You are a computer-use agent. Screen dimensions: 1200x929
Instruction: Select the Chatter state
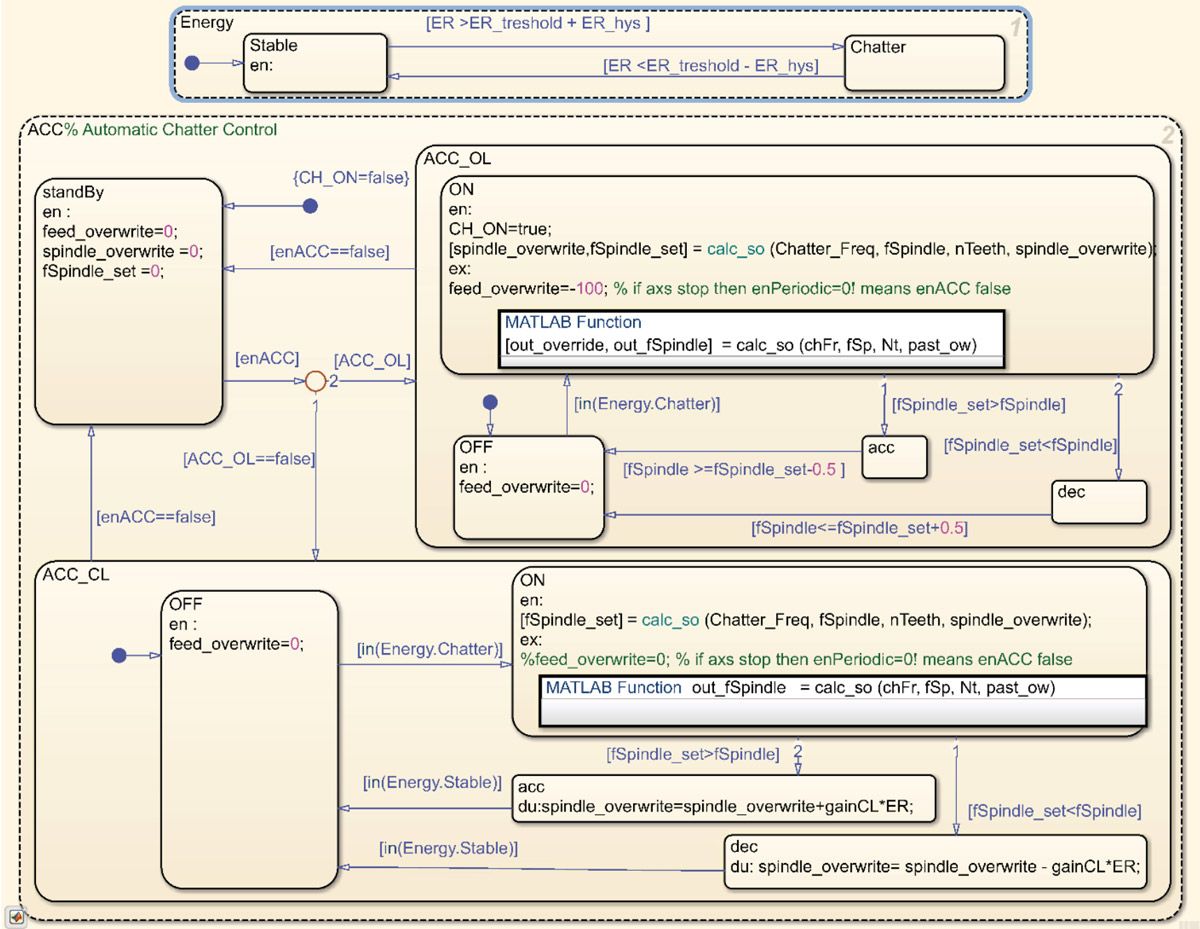[x=925, y=62]
